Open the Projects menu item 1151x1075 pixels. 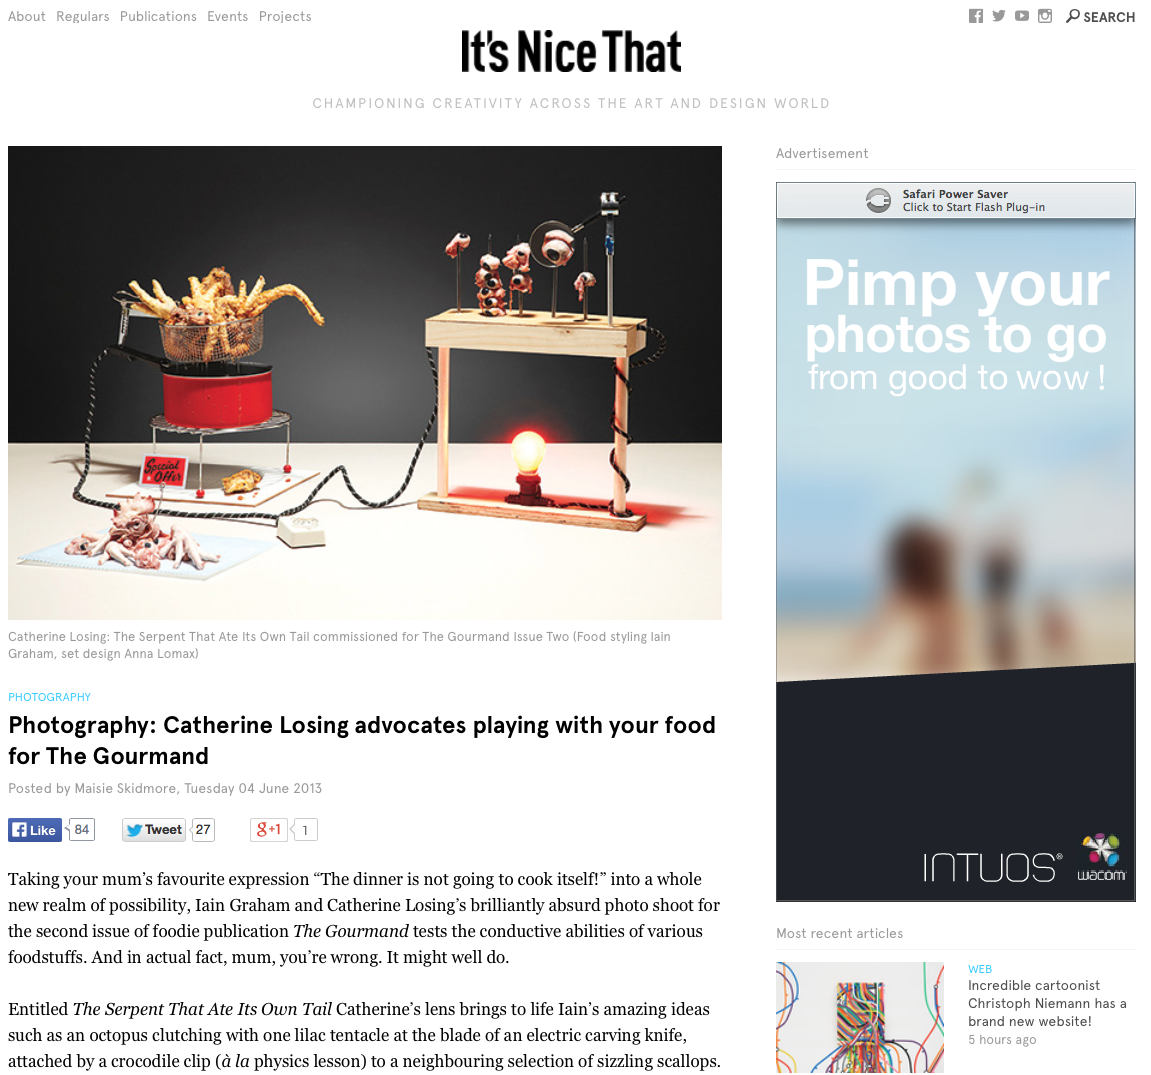click(285, 16)
